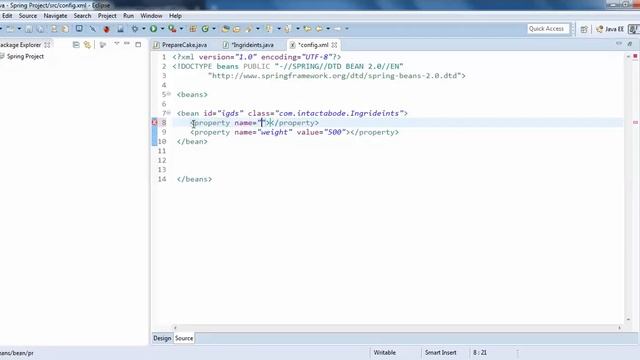Open the Project menu
This screenshot has width=640, height=360.
coord(107,16)
